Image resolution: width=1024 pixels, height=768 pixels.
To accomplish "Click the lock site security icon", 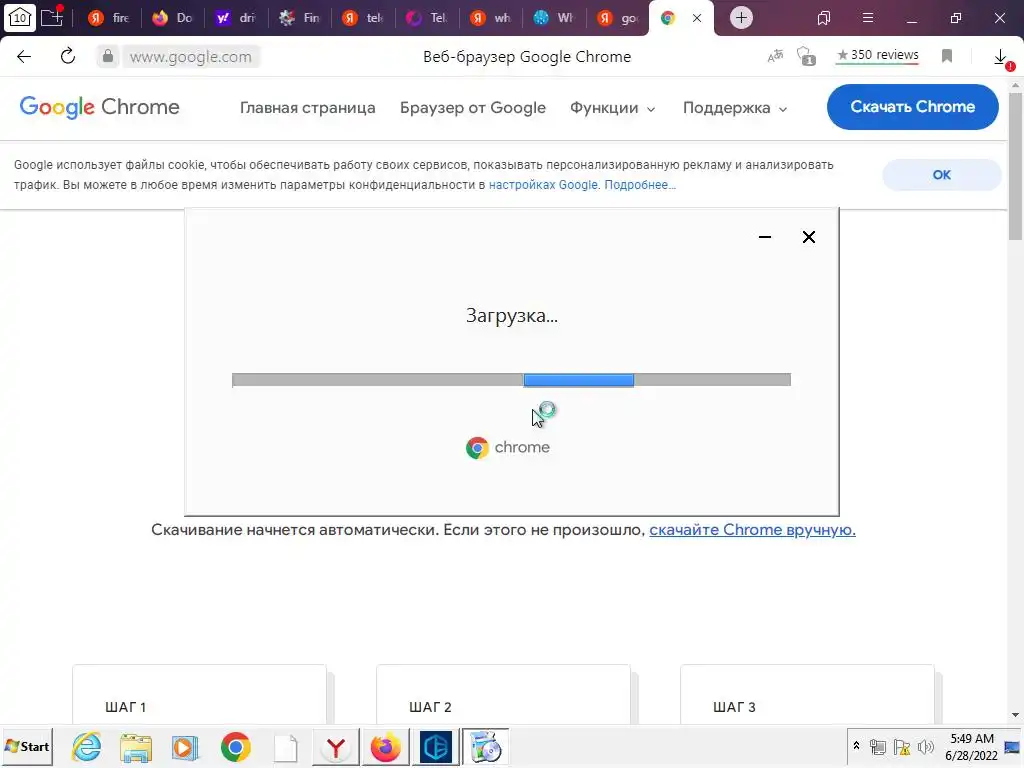I will [x=108, y=56].
